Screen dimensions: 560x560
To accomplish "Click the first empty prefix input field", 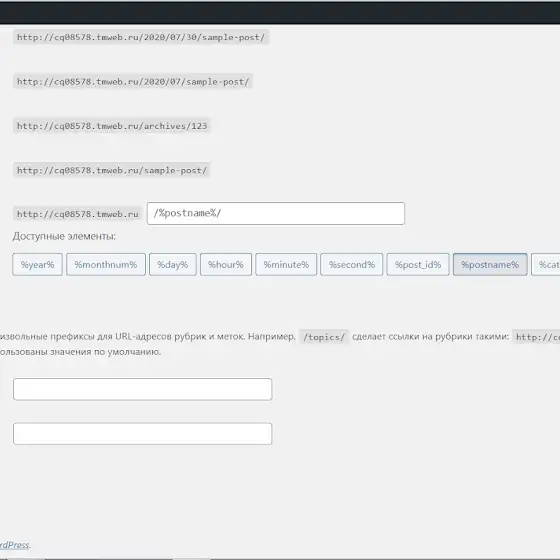I will point(142,389).
